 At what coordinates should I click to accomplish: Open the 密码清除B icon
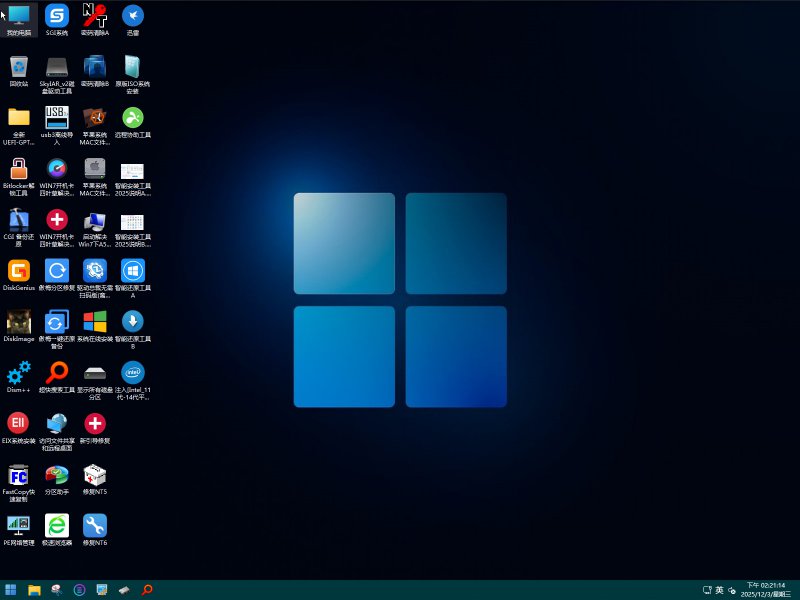coord(95,70)
